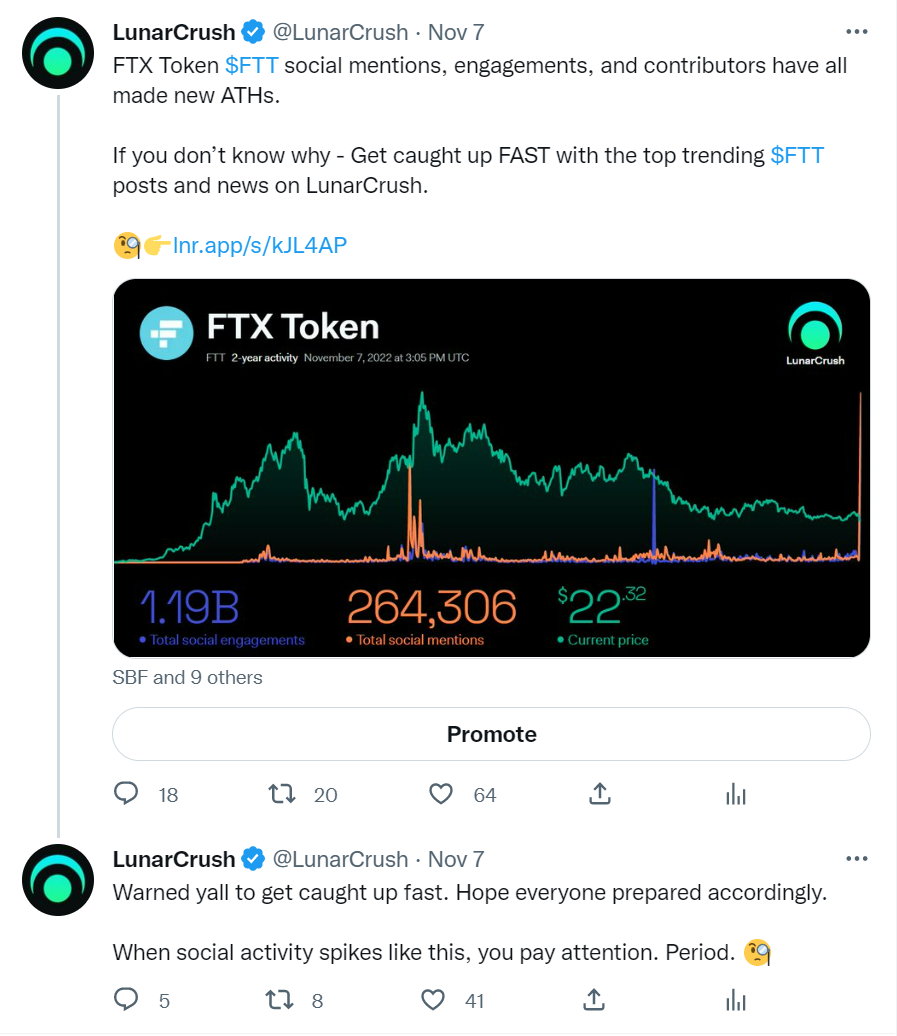897x1036 pixels.
Task: View analytics for the second tweet
Action: click(x=736, y=999)
